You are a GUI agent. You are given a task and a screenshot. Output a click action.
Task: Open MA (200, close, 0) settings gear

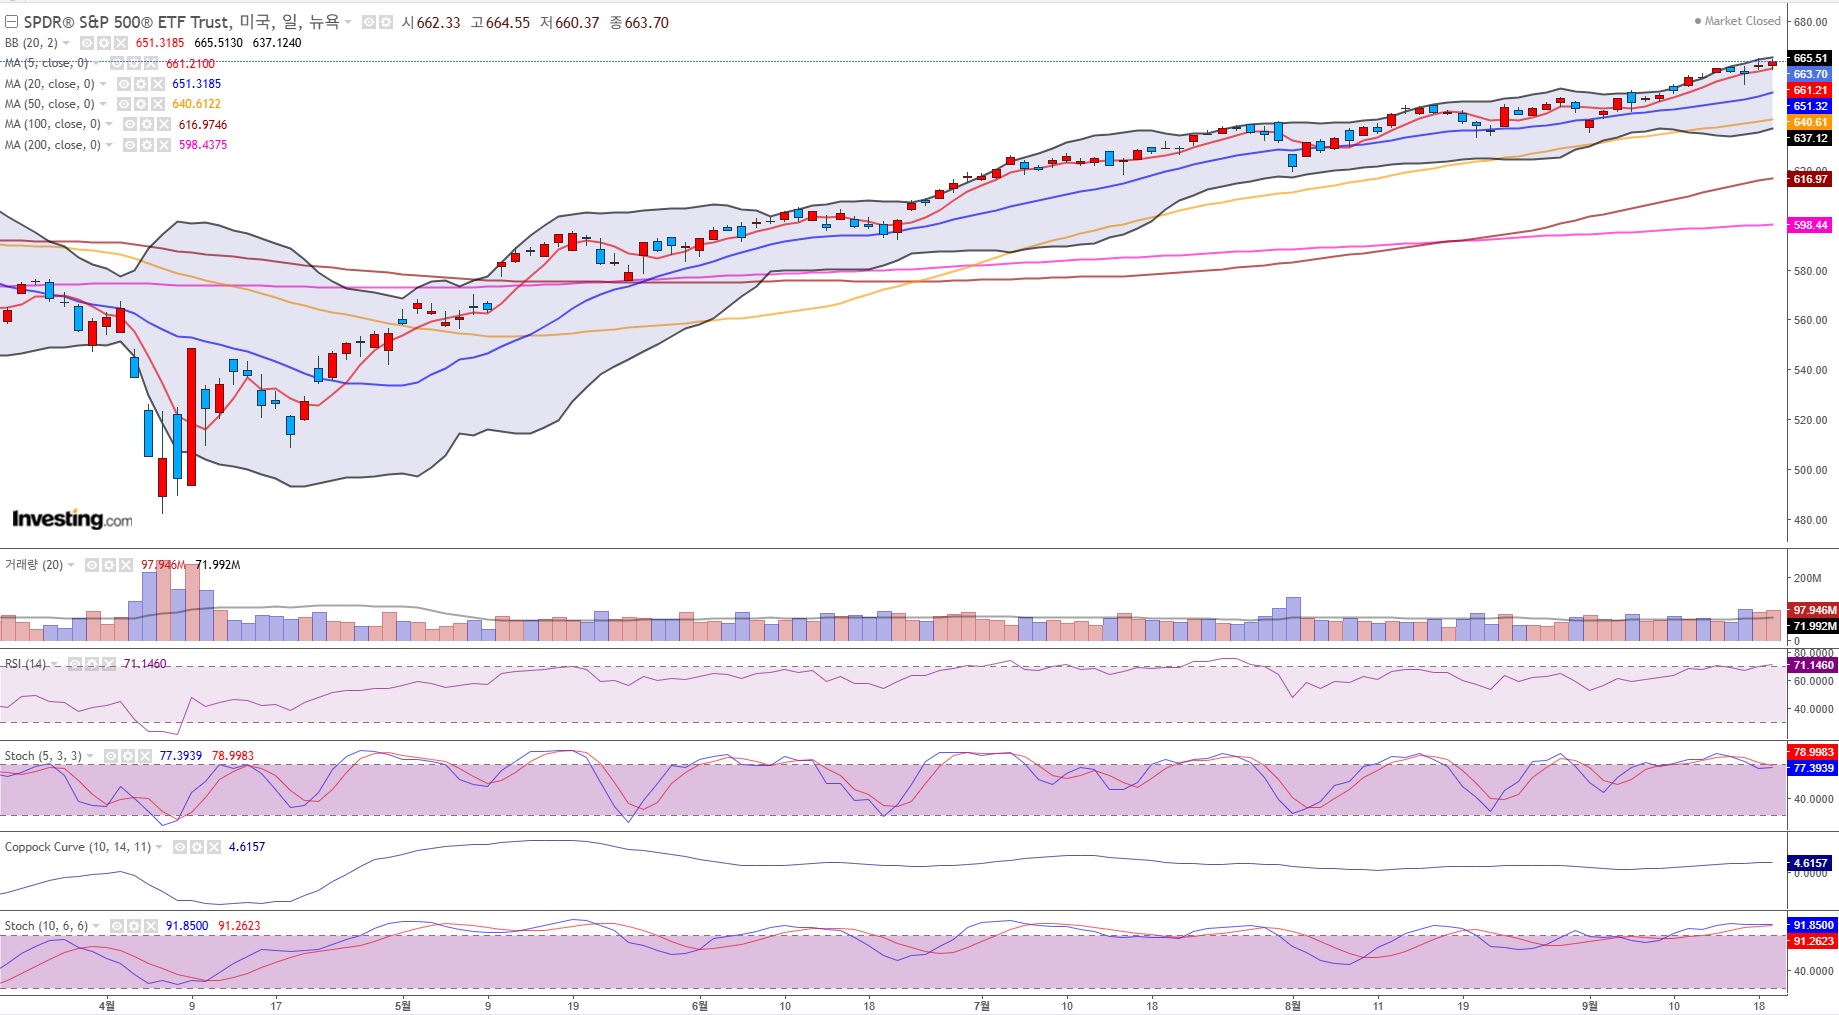pyautogui.click(x=147, y=145)
